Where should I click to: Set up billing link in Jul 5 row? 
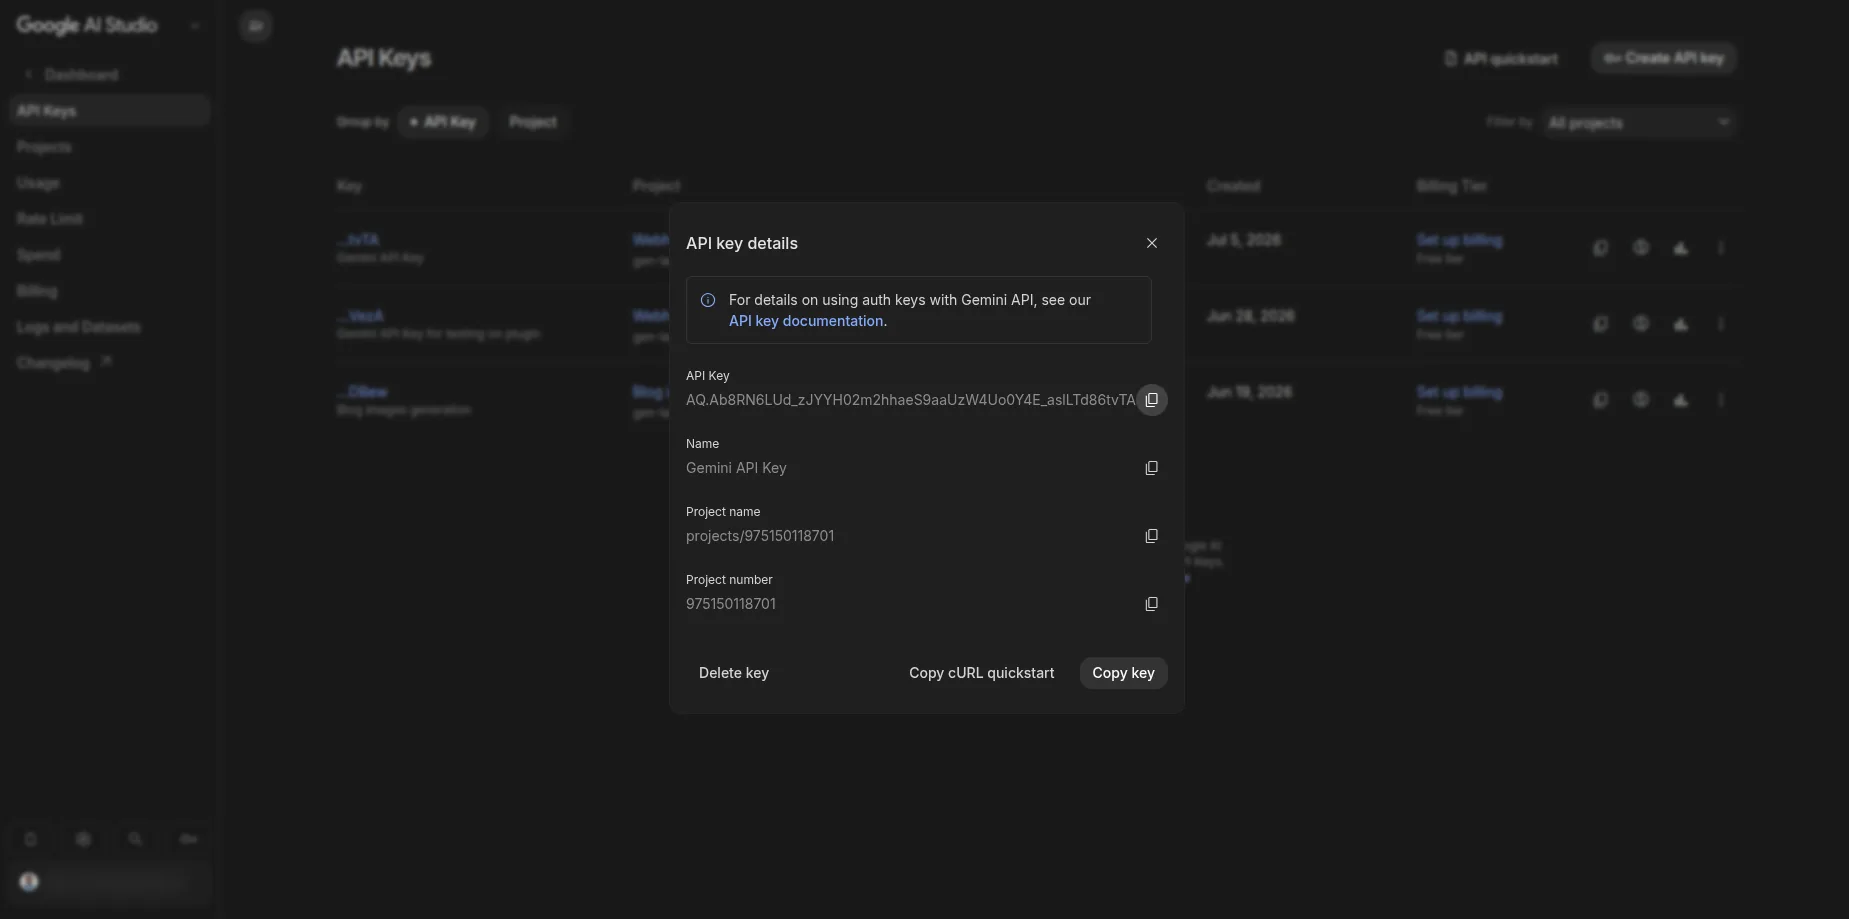pos(1459,240)
